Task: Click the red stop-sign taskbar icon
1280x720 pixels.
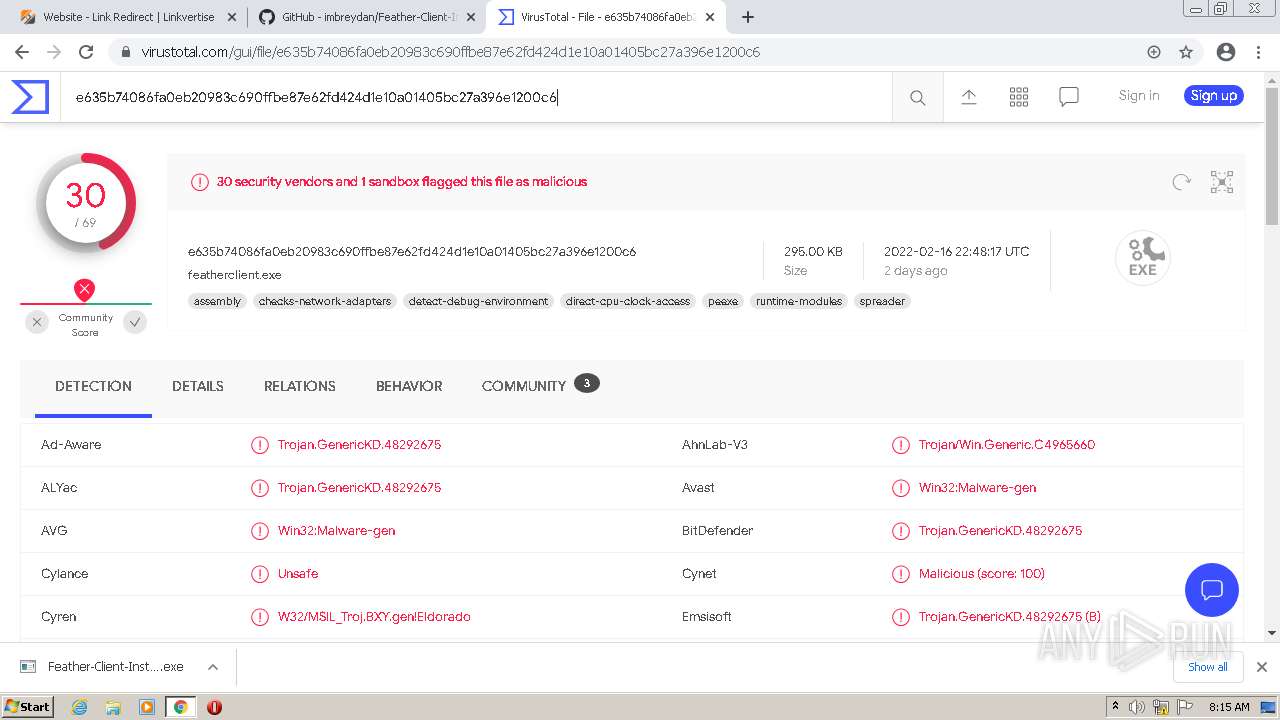Action: click(x=214, y=707)
